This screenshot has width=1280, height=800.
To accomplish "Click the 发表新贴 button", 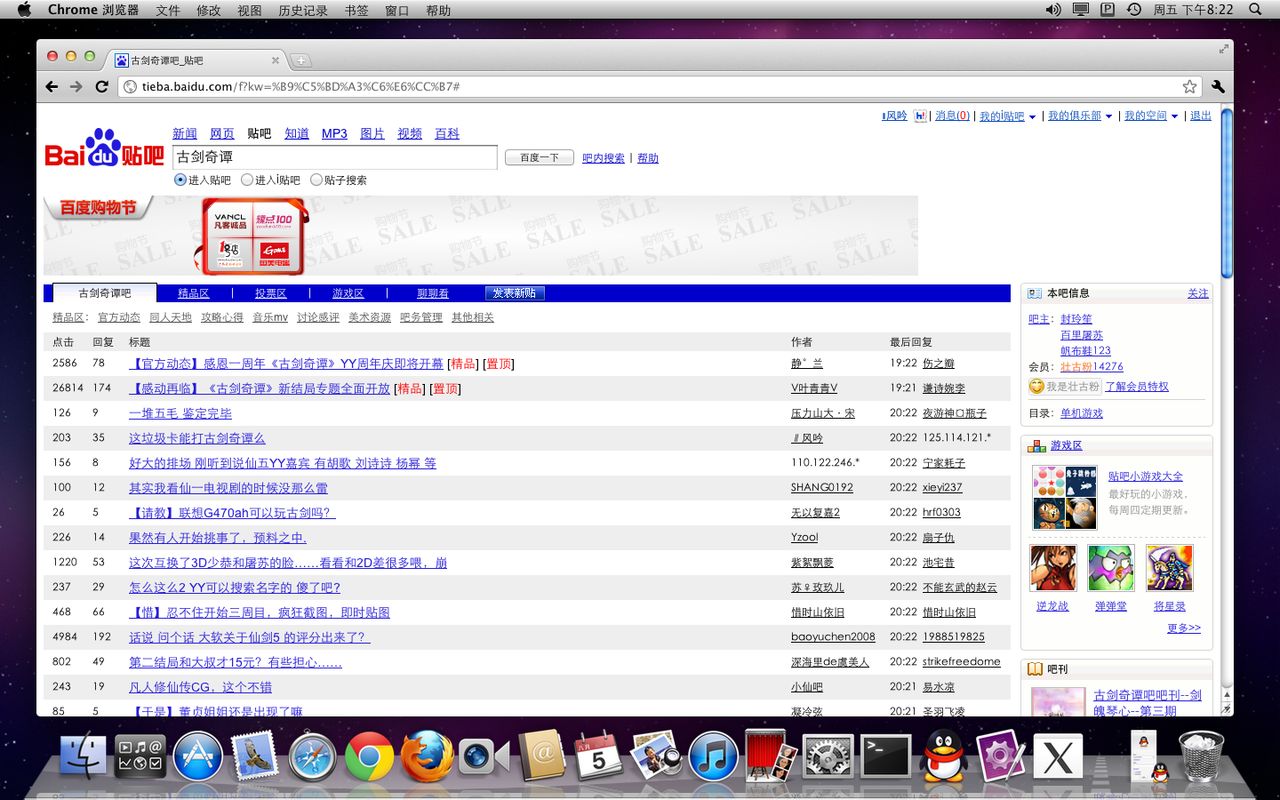I will pos(514,293).
